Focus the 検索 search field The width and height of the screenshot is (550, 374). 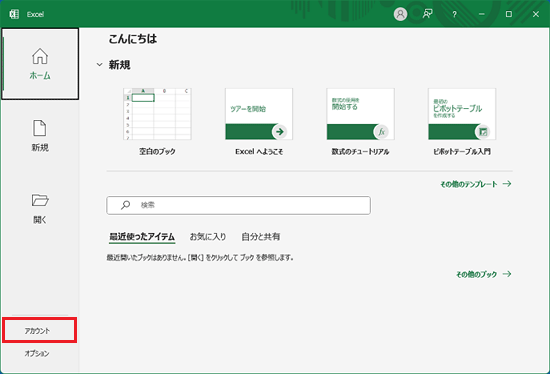[239, 205]
